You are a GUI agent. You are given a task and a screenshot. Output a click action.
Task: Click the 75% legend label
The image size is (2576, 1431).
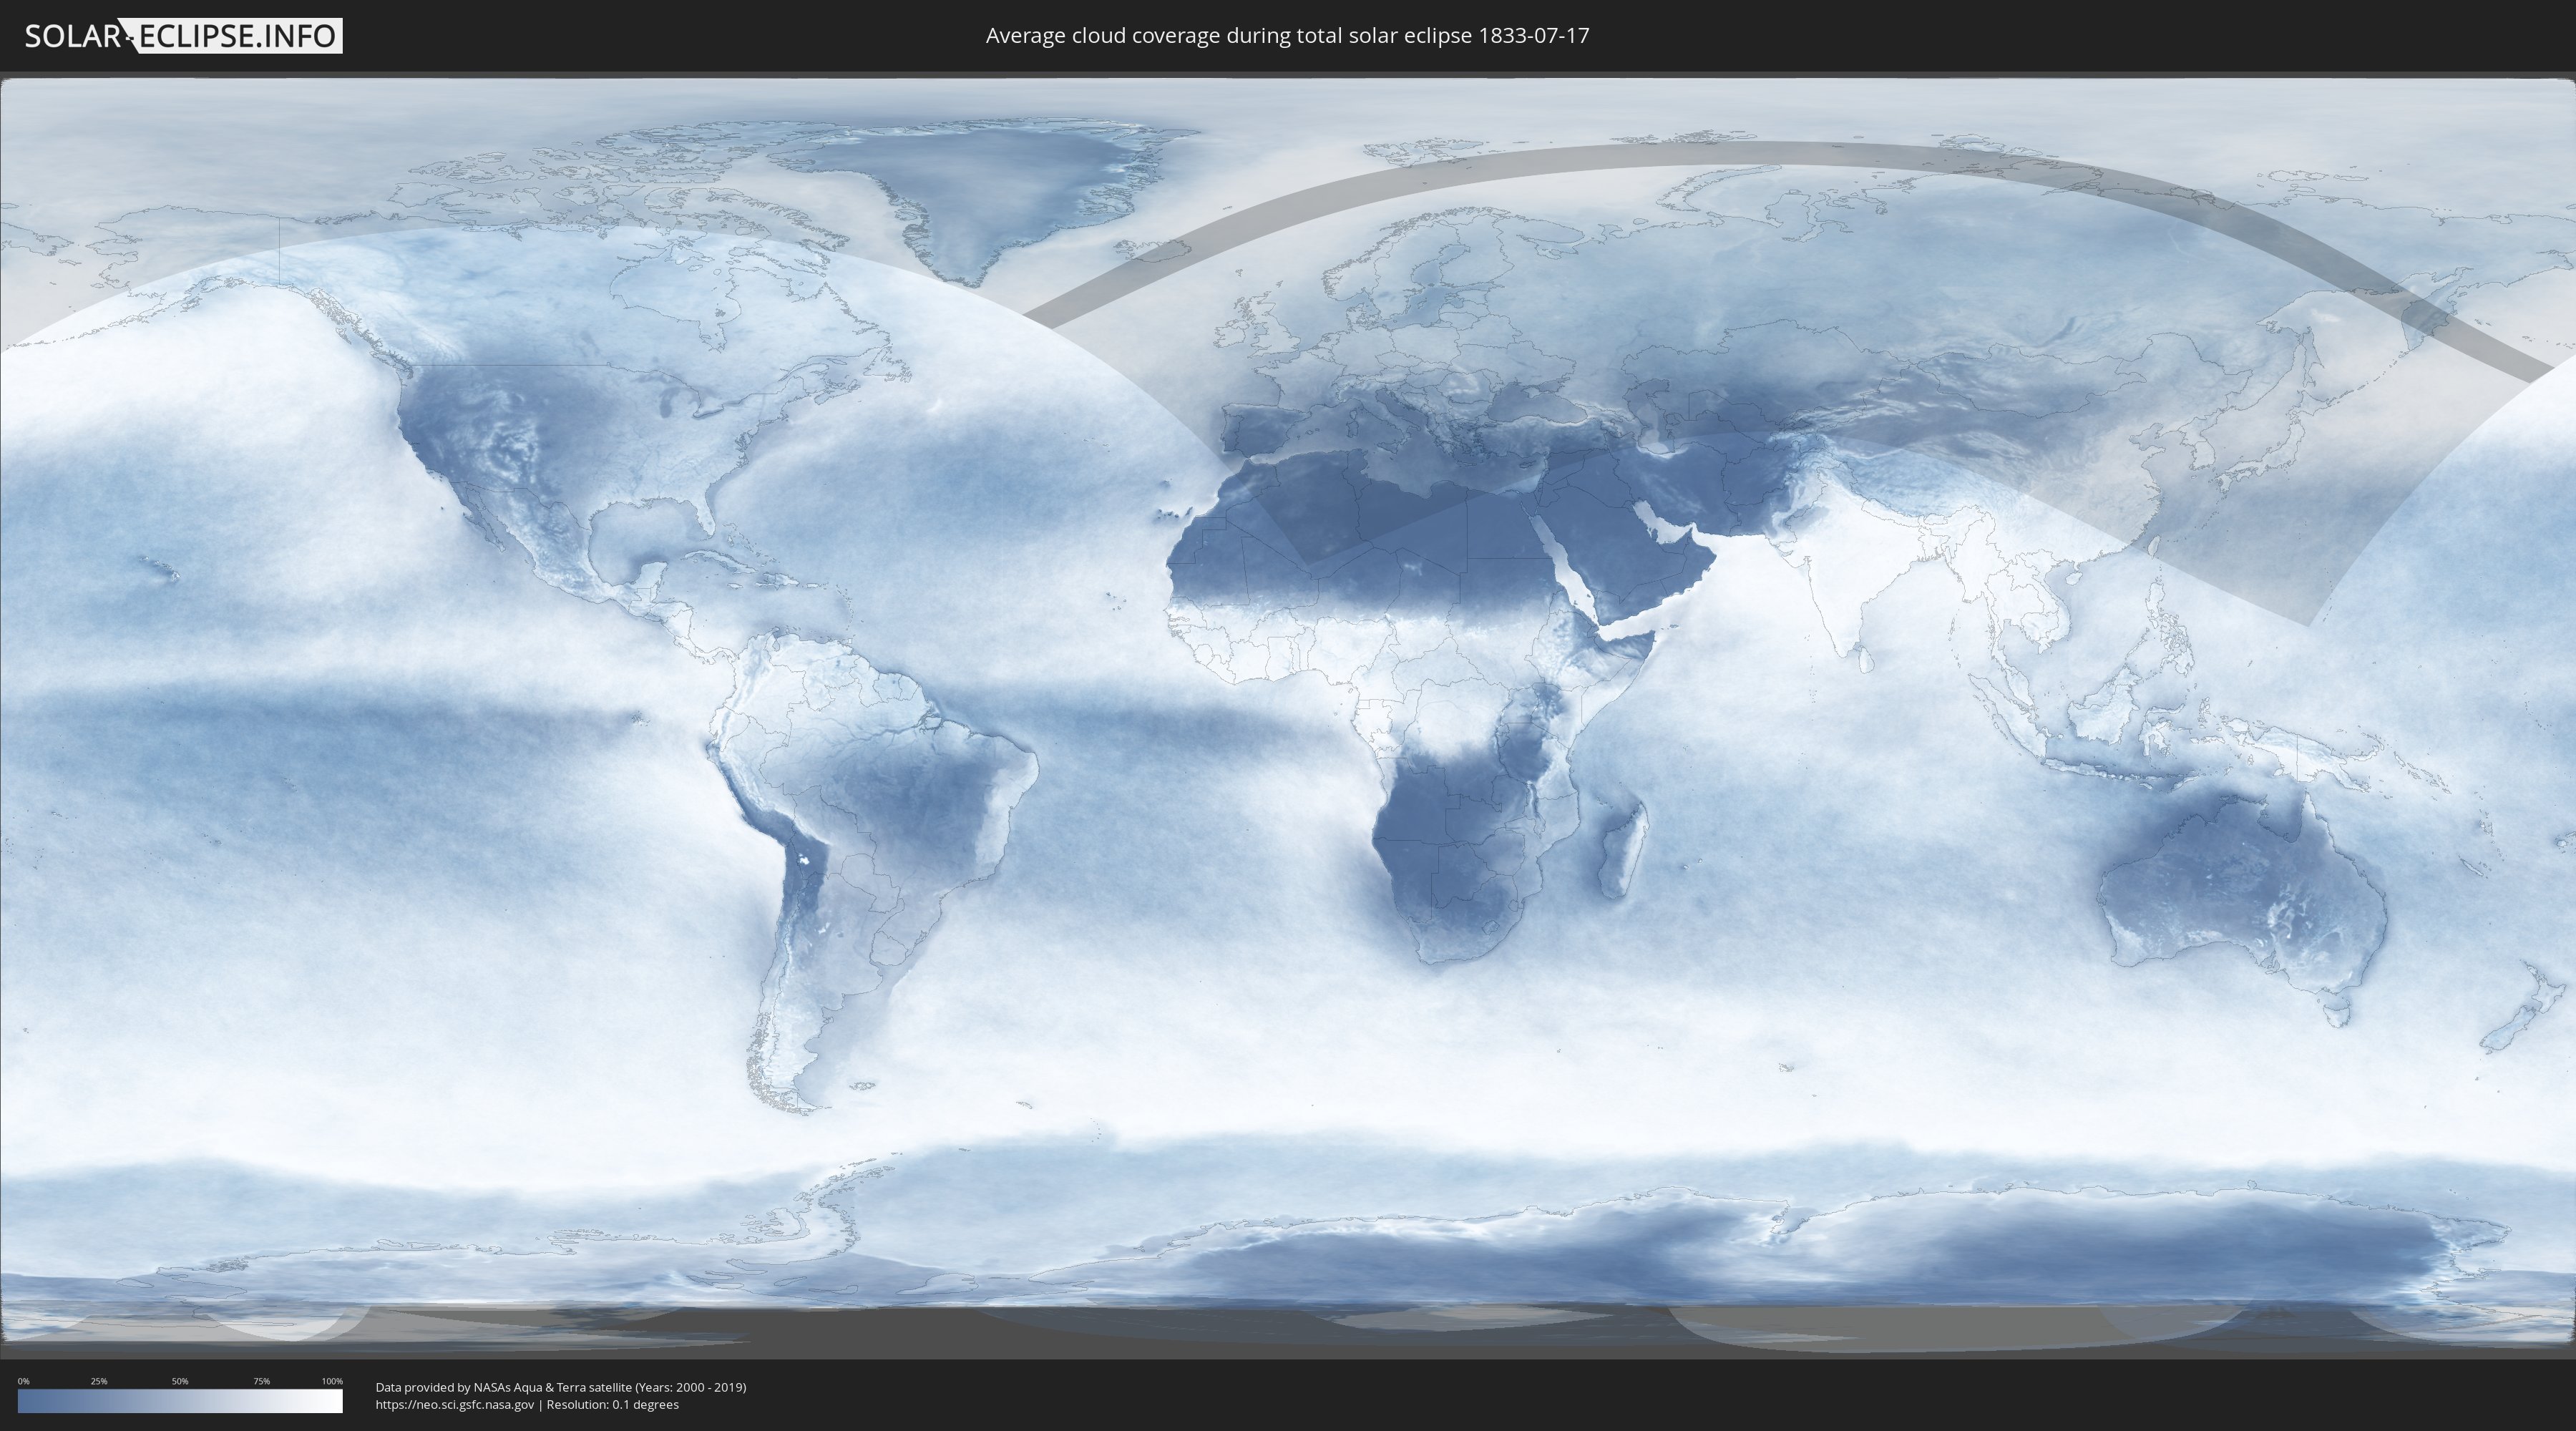pyautogui.click(x=261, y=1381)
